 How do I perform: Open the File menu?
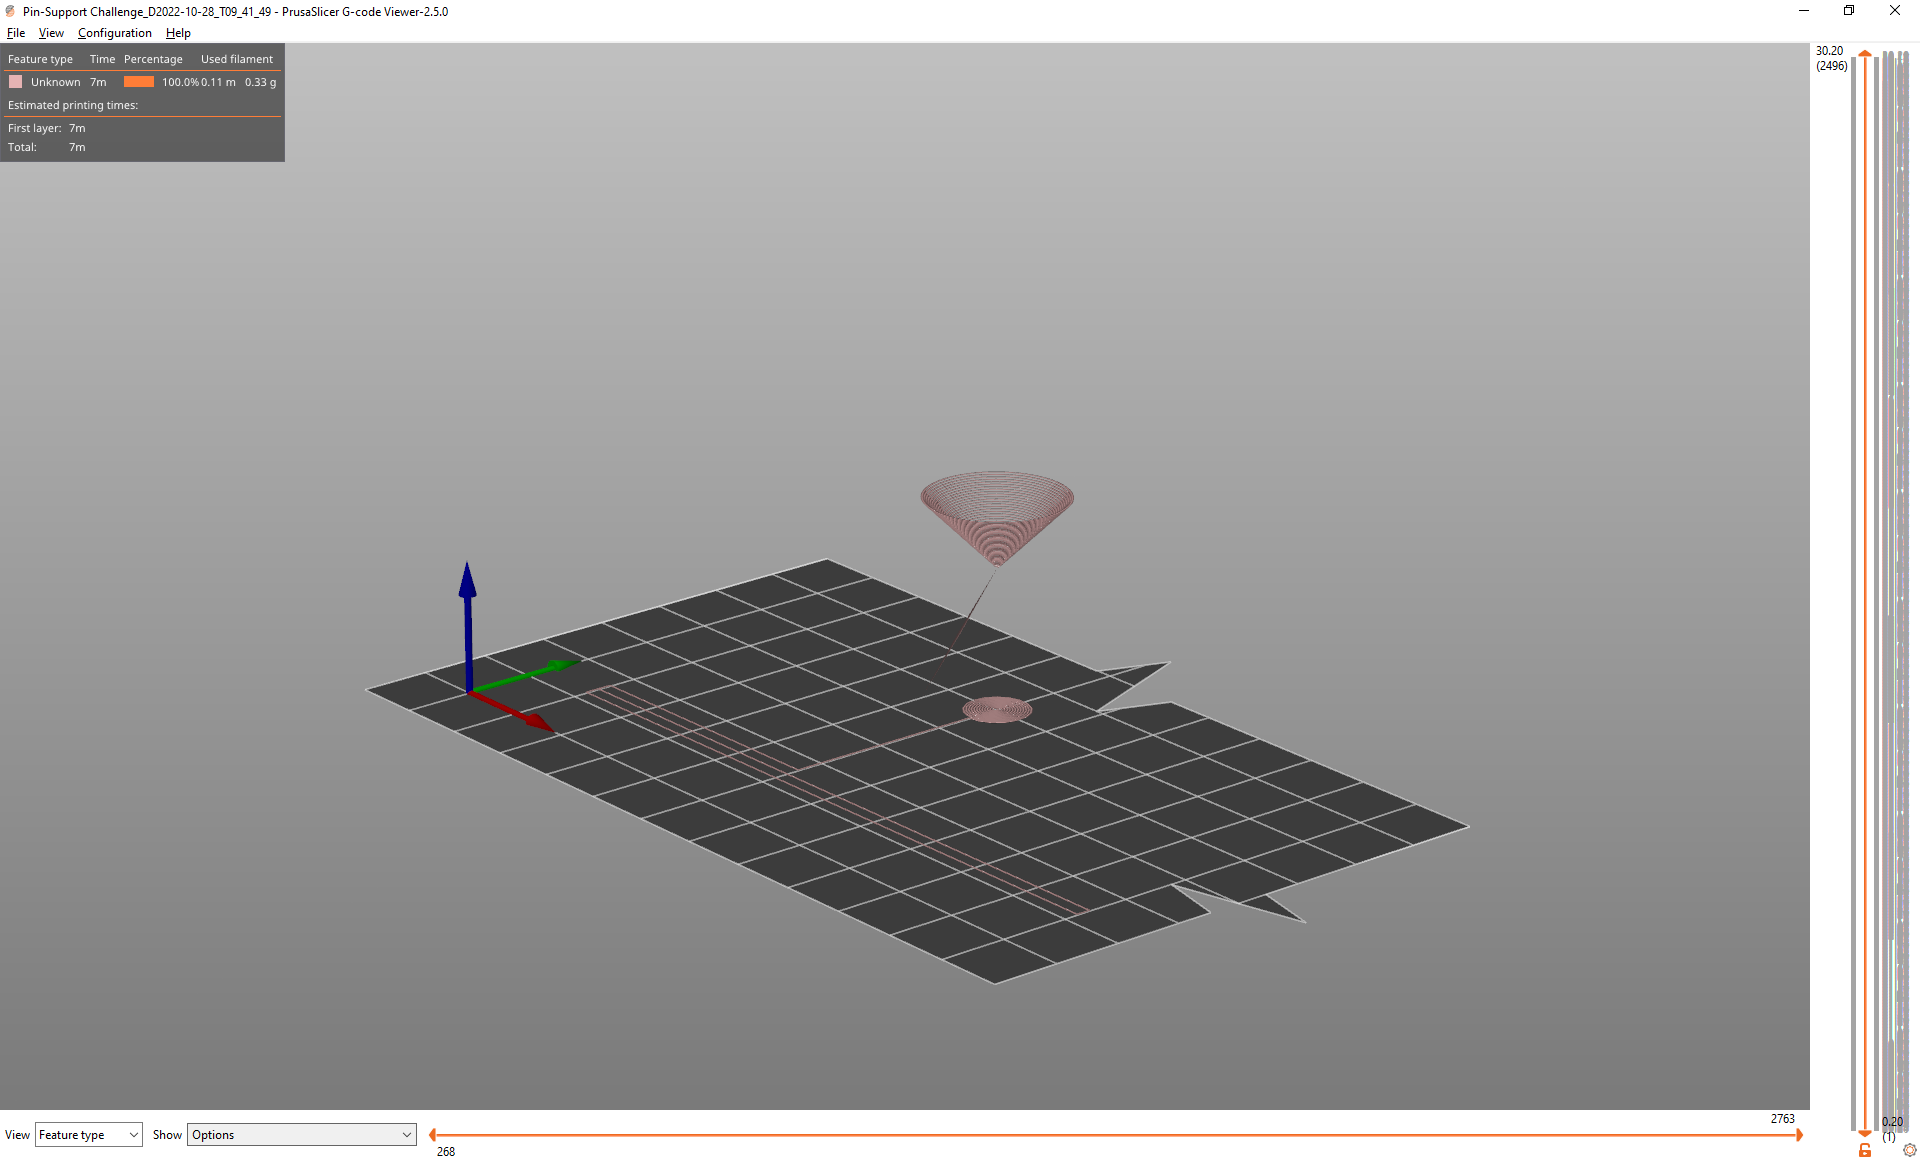coord(15,33)
